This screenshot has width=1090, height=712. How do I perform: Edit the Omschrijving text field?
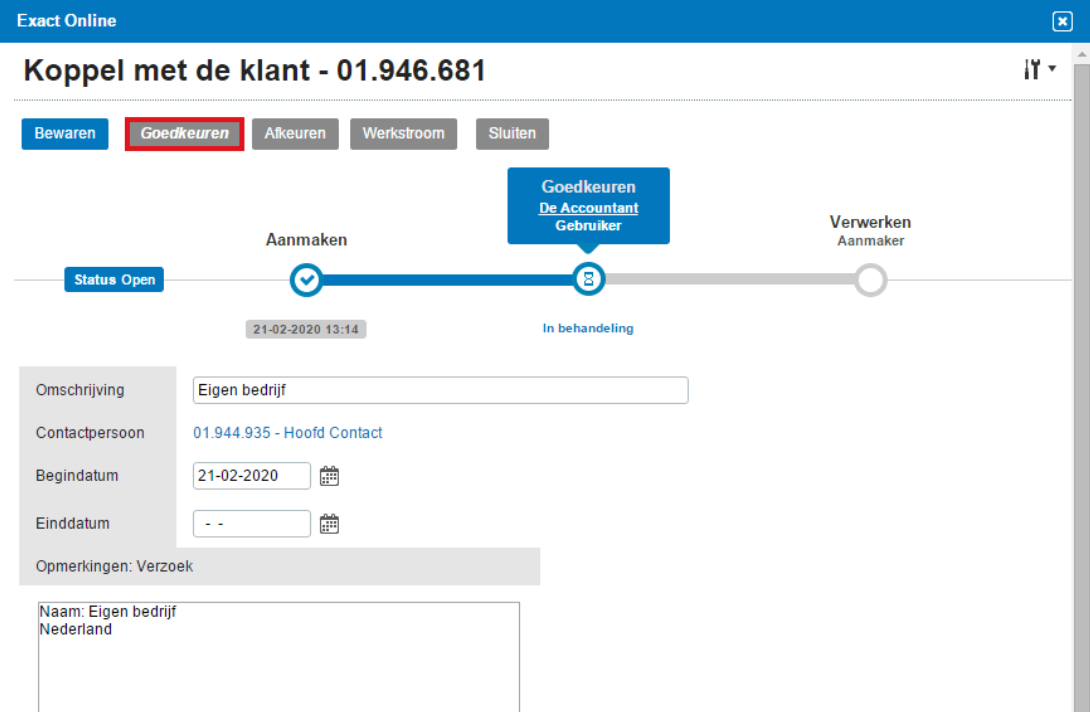tap(440, 390)
